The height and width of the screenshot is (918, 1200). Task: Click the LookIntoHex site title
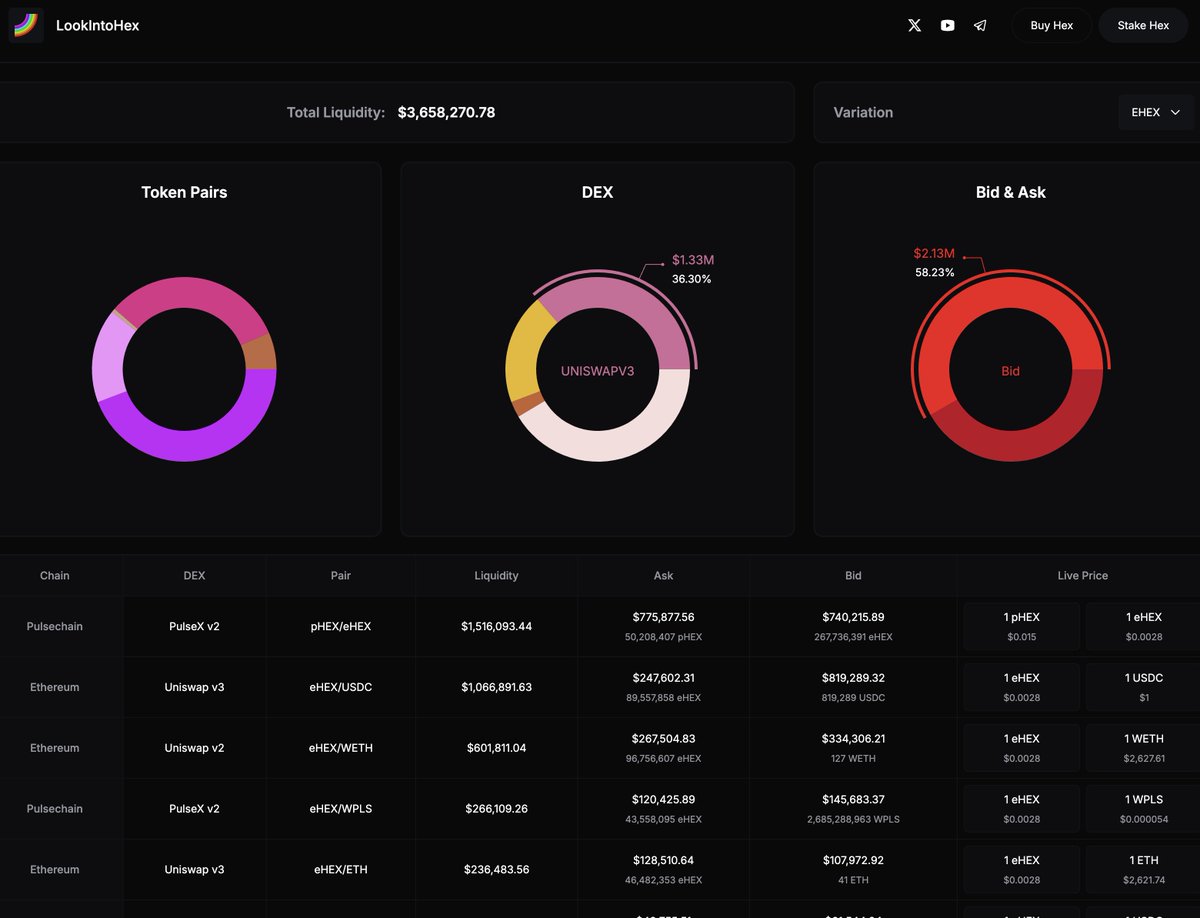98,26
